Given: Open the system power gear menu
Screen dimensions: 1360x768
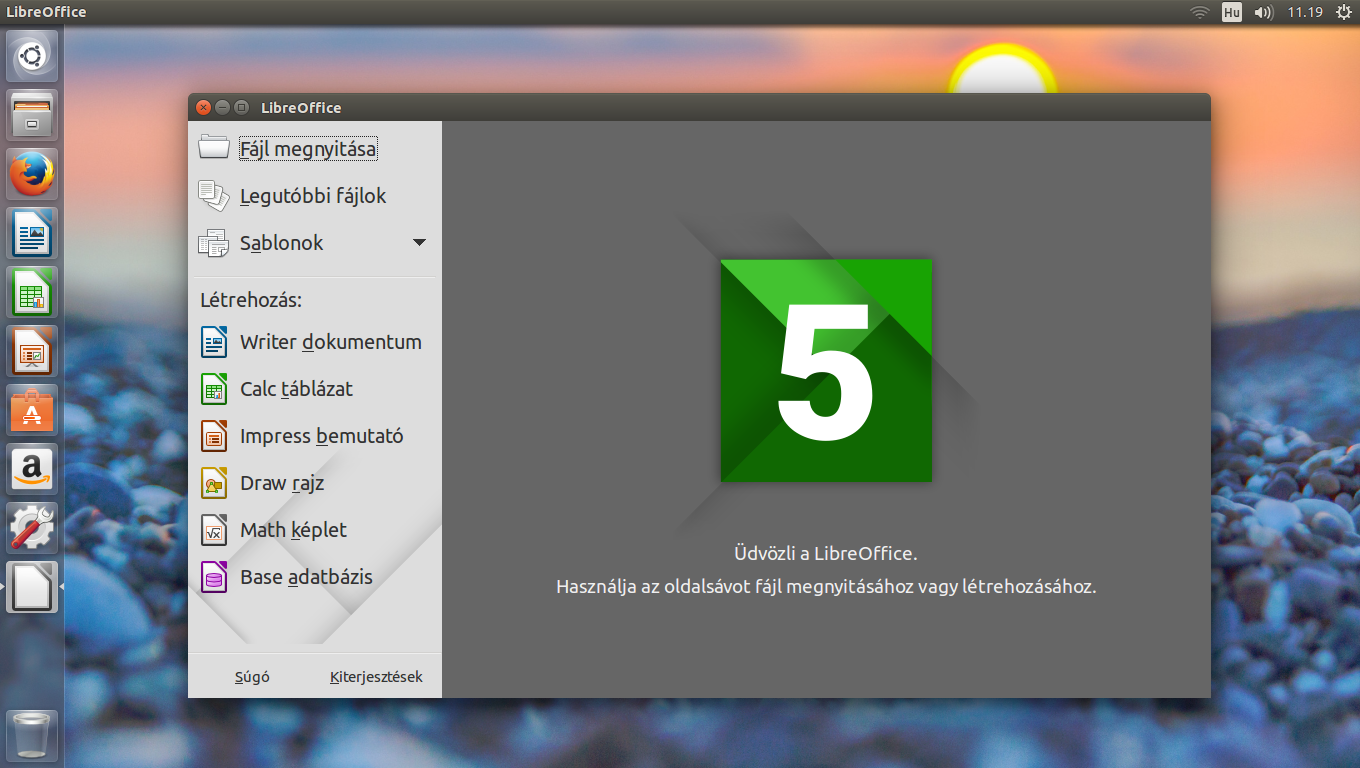Looking at the screenshot, I should point(1343,12).
